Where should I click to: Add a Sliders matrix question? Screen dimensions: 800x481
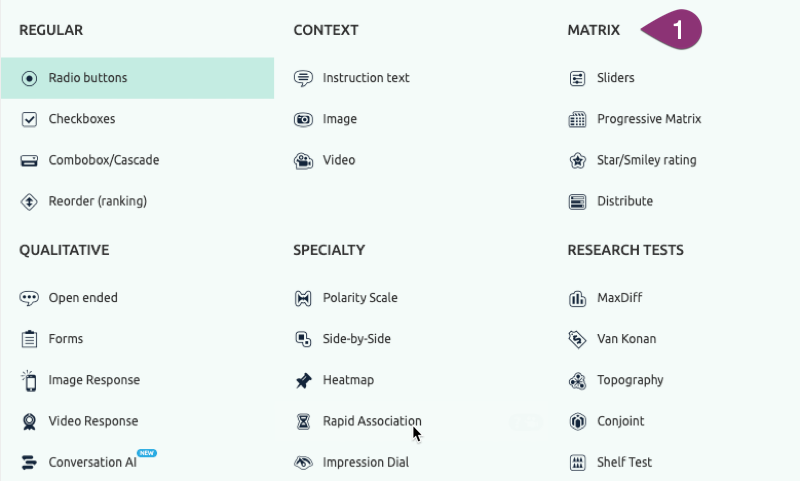[x=615, y=78]
